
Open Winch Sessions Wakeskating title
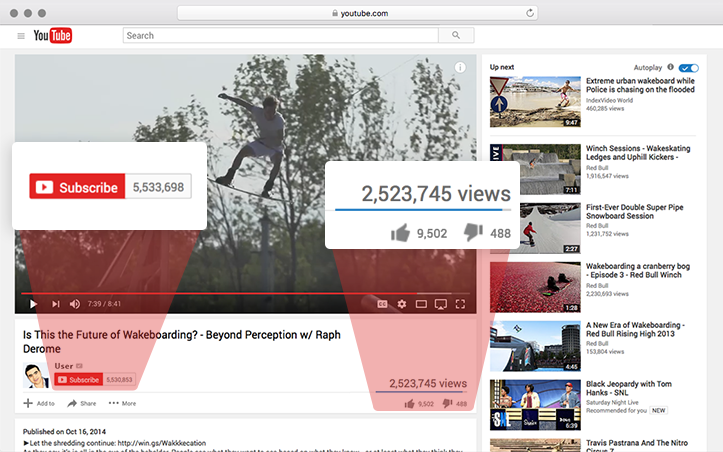(x=638, y=153)
